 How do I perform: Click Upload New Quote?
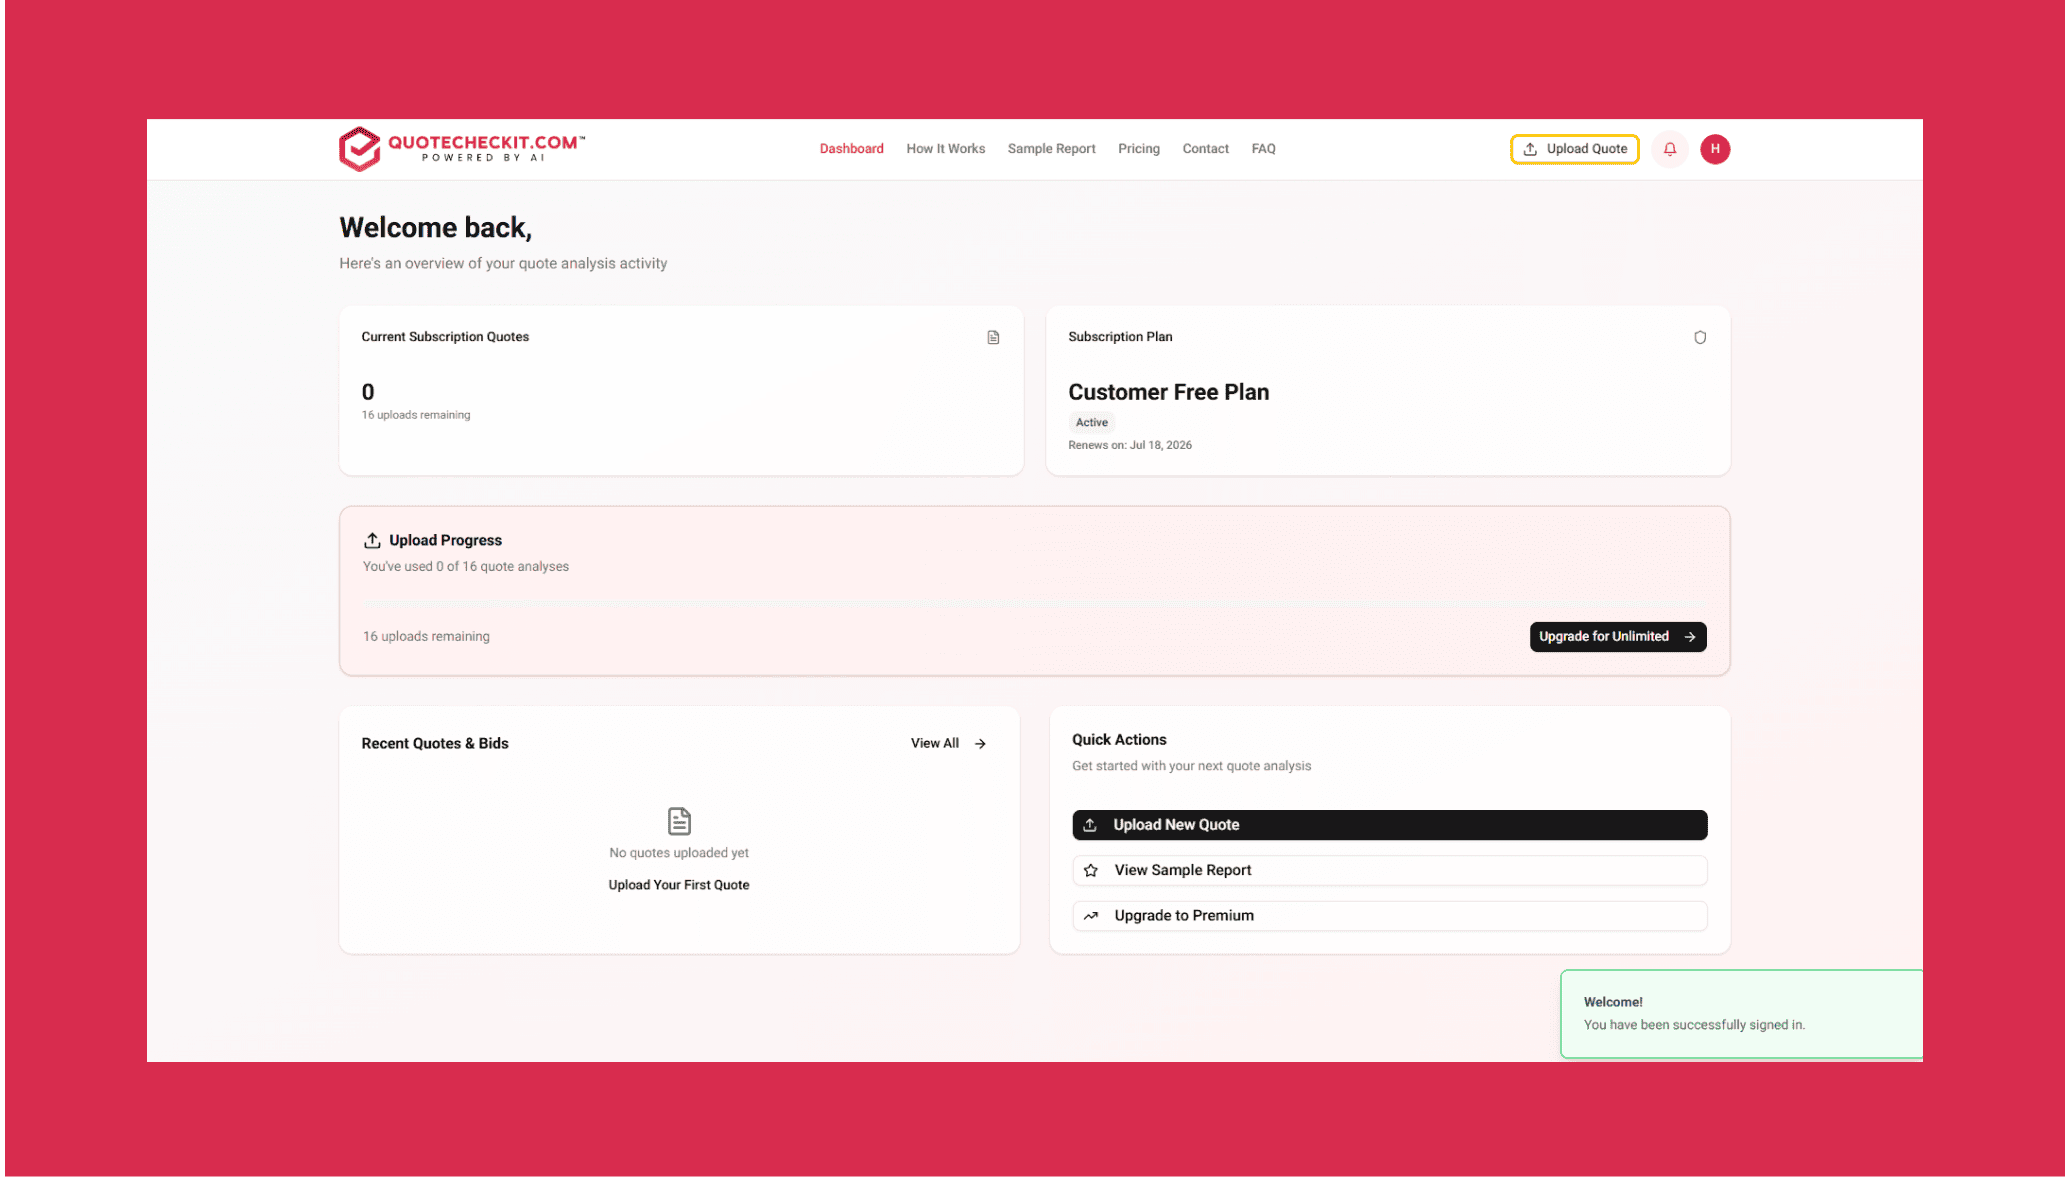[1390, 825]
